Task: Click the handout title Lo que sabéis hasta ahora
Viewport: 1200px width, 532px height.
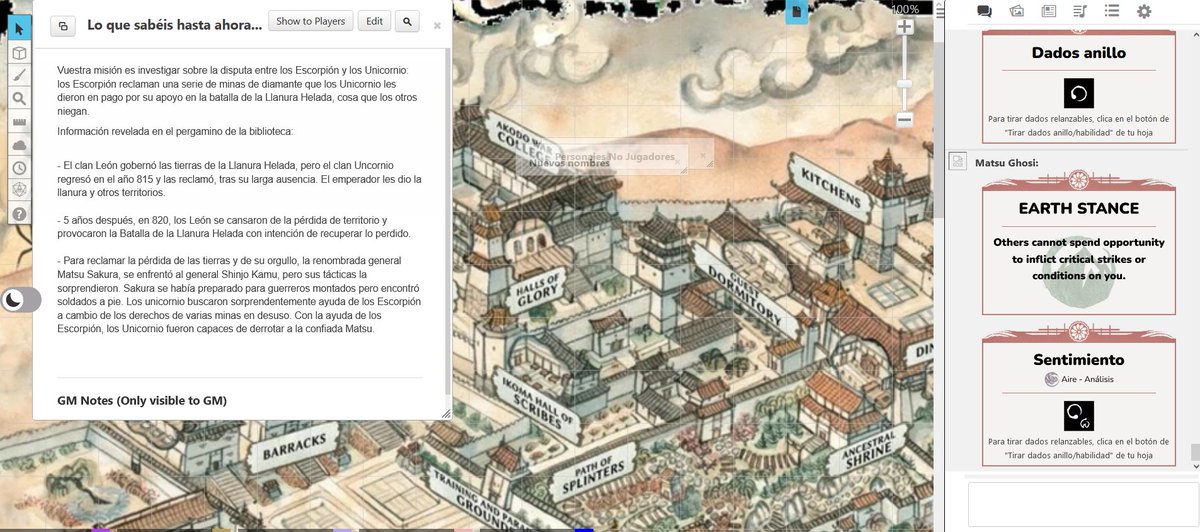Action: coord(175,25)
